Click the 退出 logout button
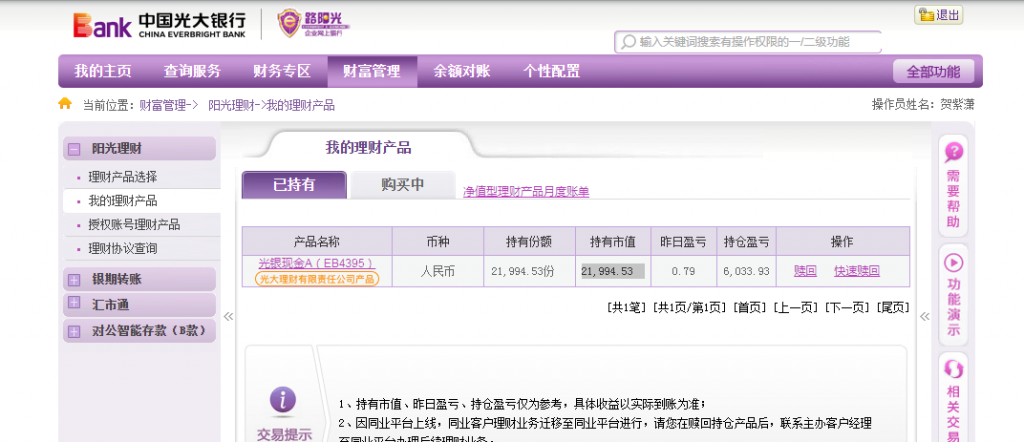The image size is (1024, 442). pos(939,14)
